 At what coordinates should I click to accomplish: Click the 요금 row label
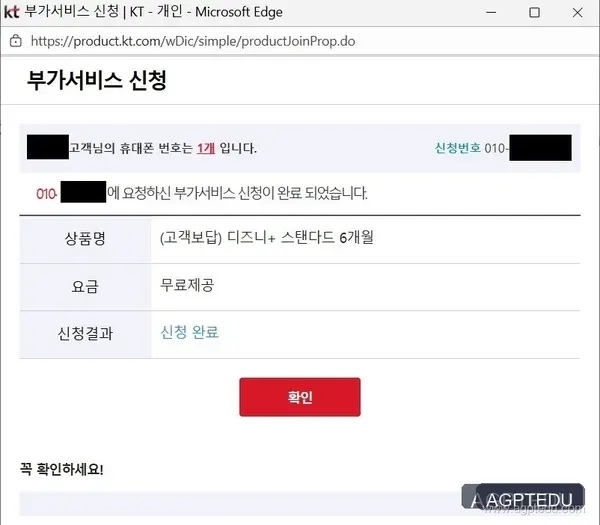coord(85,287)
